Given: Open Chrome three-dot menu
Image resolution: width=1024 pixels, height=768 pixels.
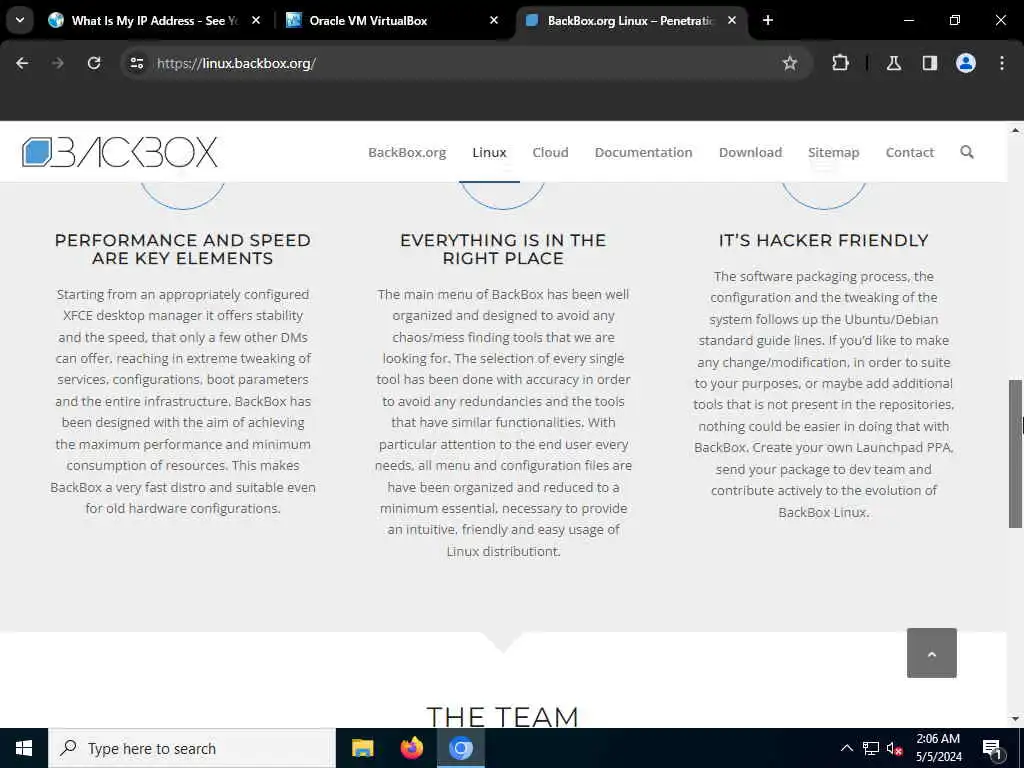Looking at the screenshot, I should click(x=1002, y=63).
